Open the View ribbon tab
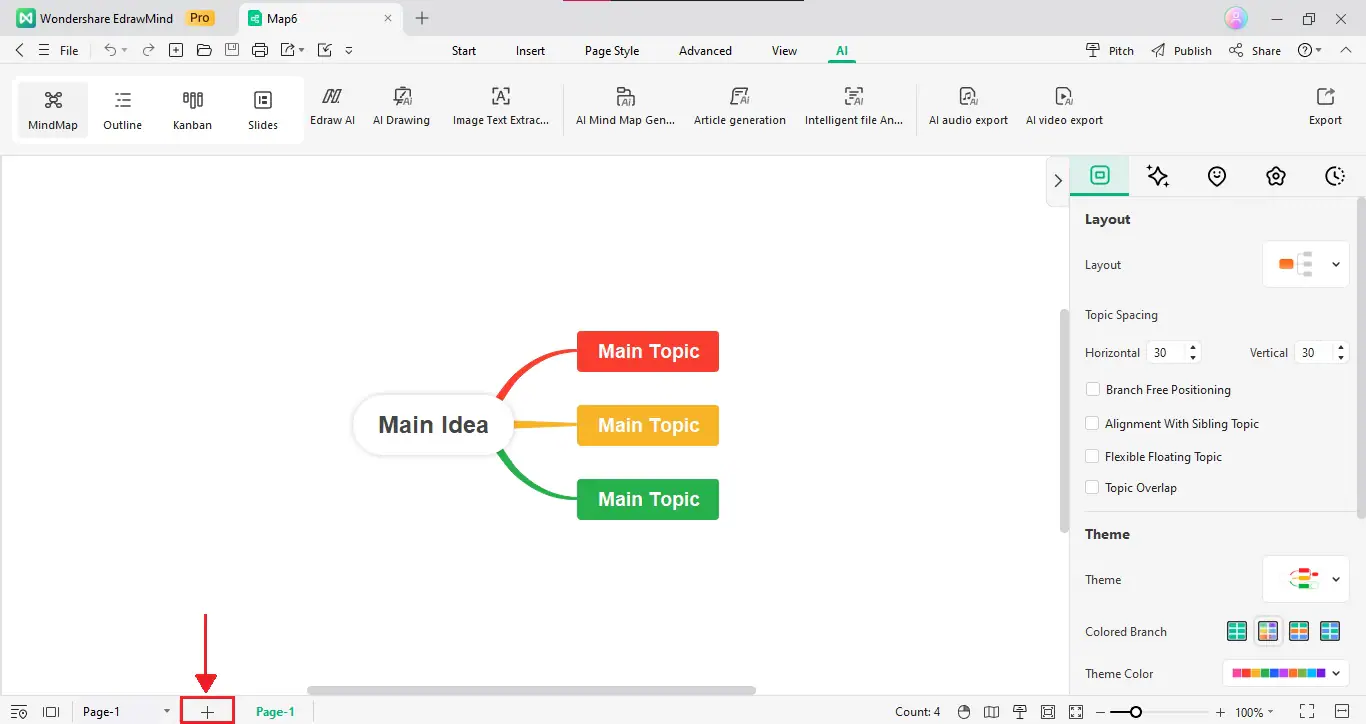Viewport: 1366px width, 724px height. (x=785, y=51)
